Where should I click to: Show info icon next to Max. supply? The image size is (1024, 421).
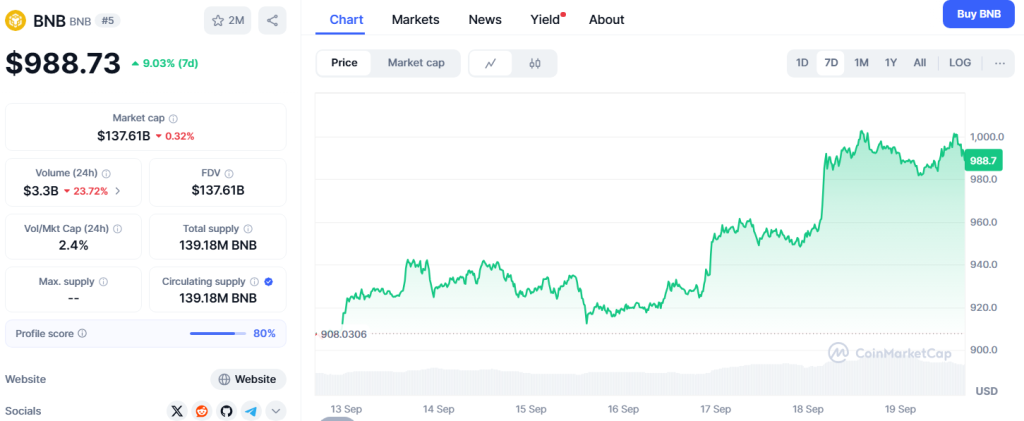coord(103,282)
